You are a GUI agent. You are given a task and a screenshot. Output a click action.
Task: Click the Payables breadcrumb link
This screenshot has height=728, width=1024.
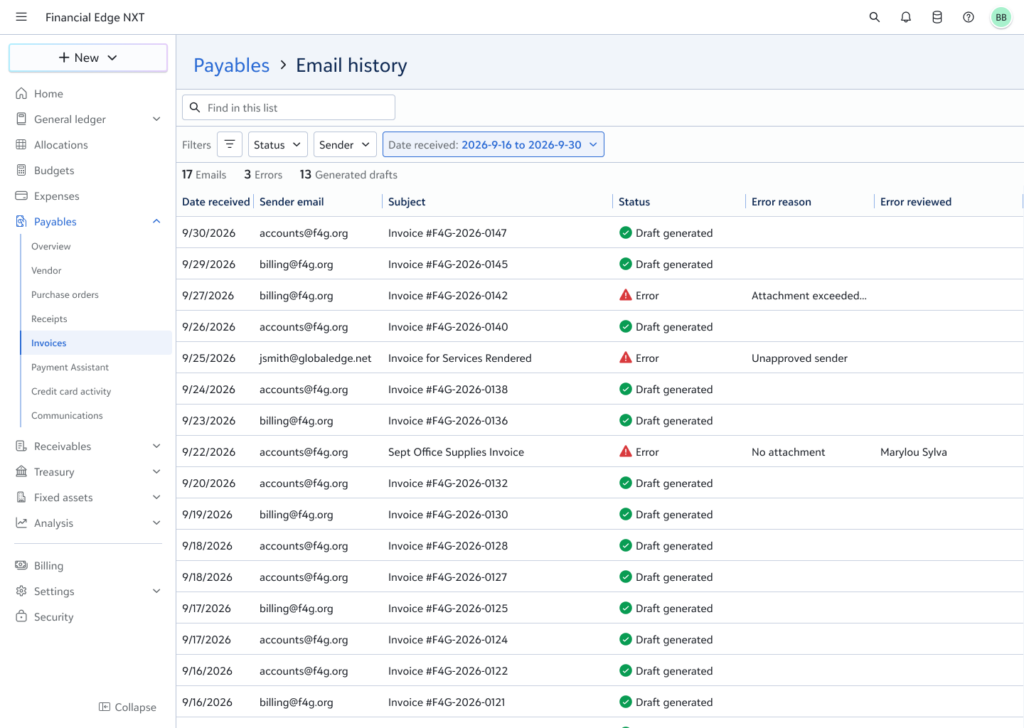[231, 65]
